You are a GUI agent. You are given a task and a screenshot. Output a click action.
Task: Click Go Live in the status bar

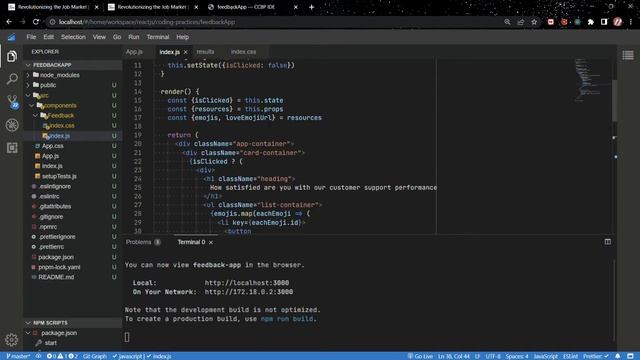(x=420, y=356)
